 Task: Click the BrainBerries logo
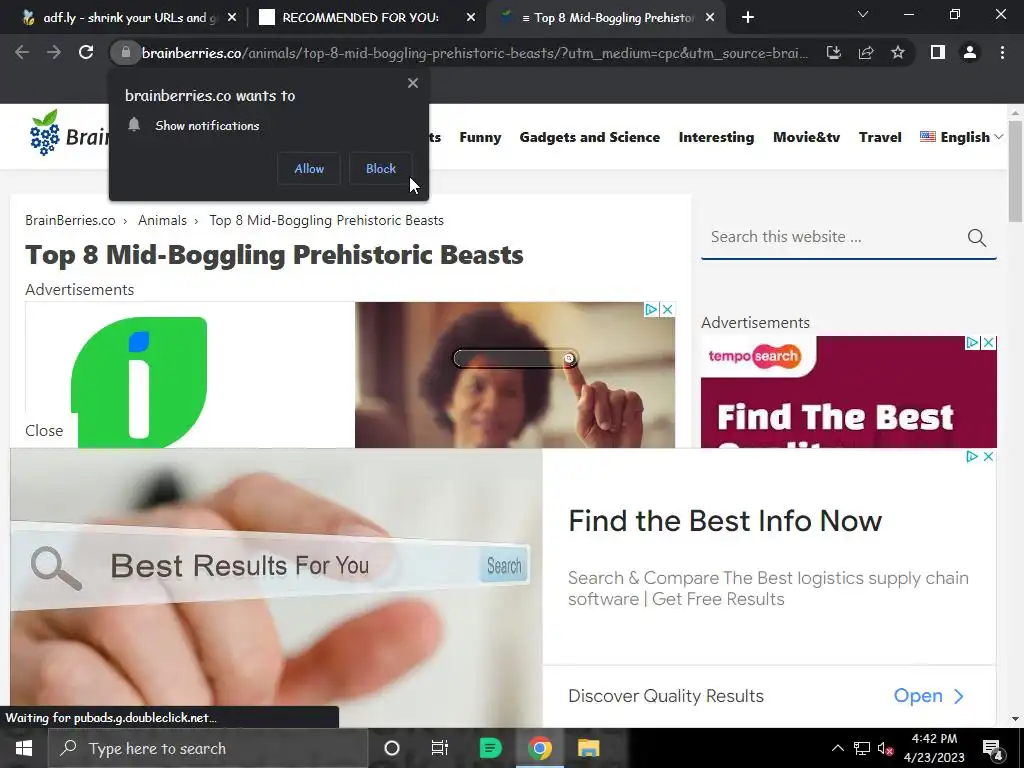(x=69, y=134)
